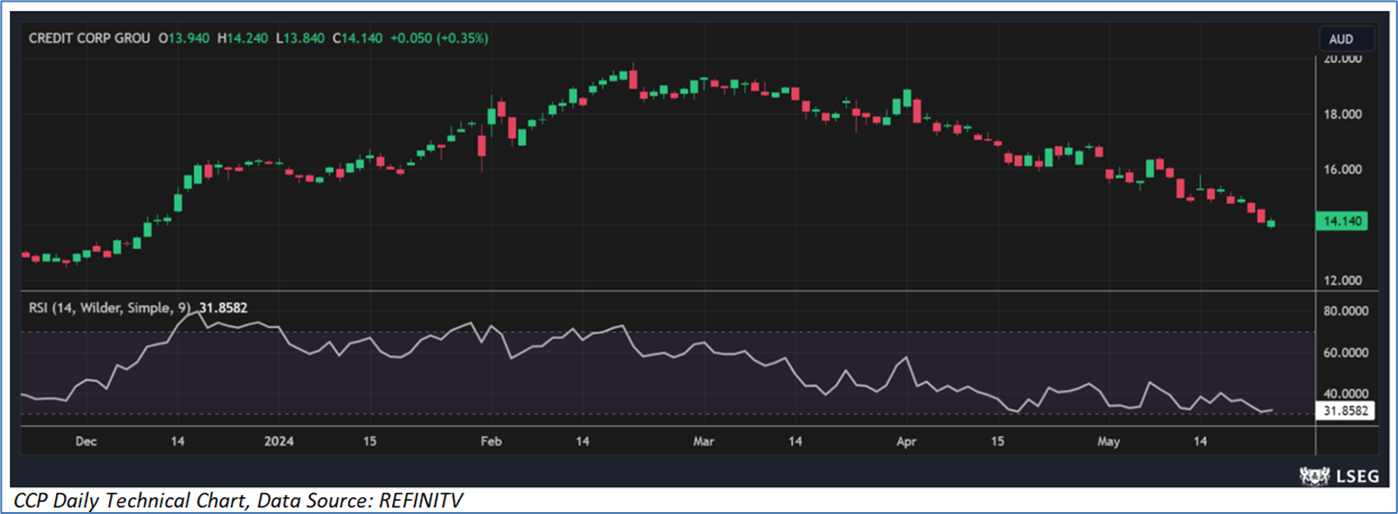
Task: Click the RSI (14, Wilder, Simple, 9) legend
Action: tap(108, 309)
